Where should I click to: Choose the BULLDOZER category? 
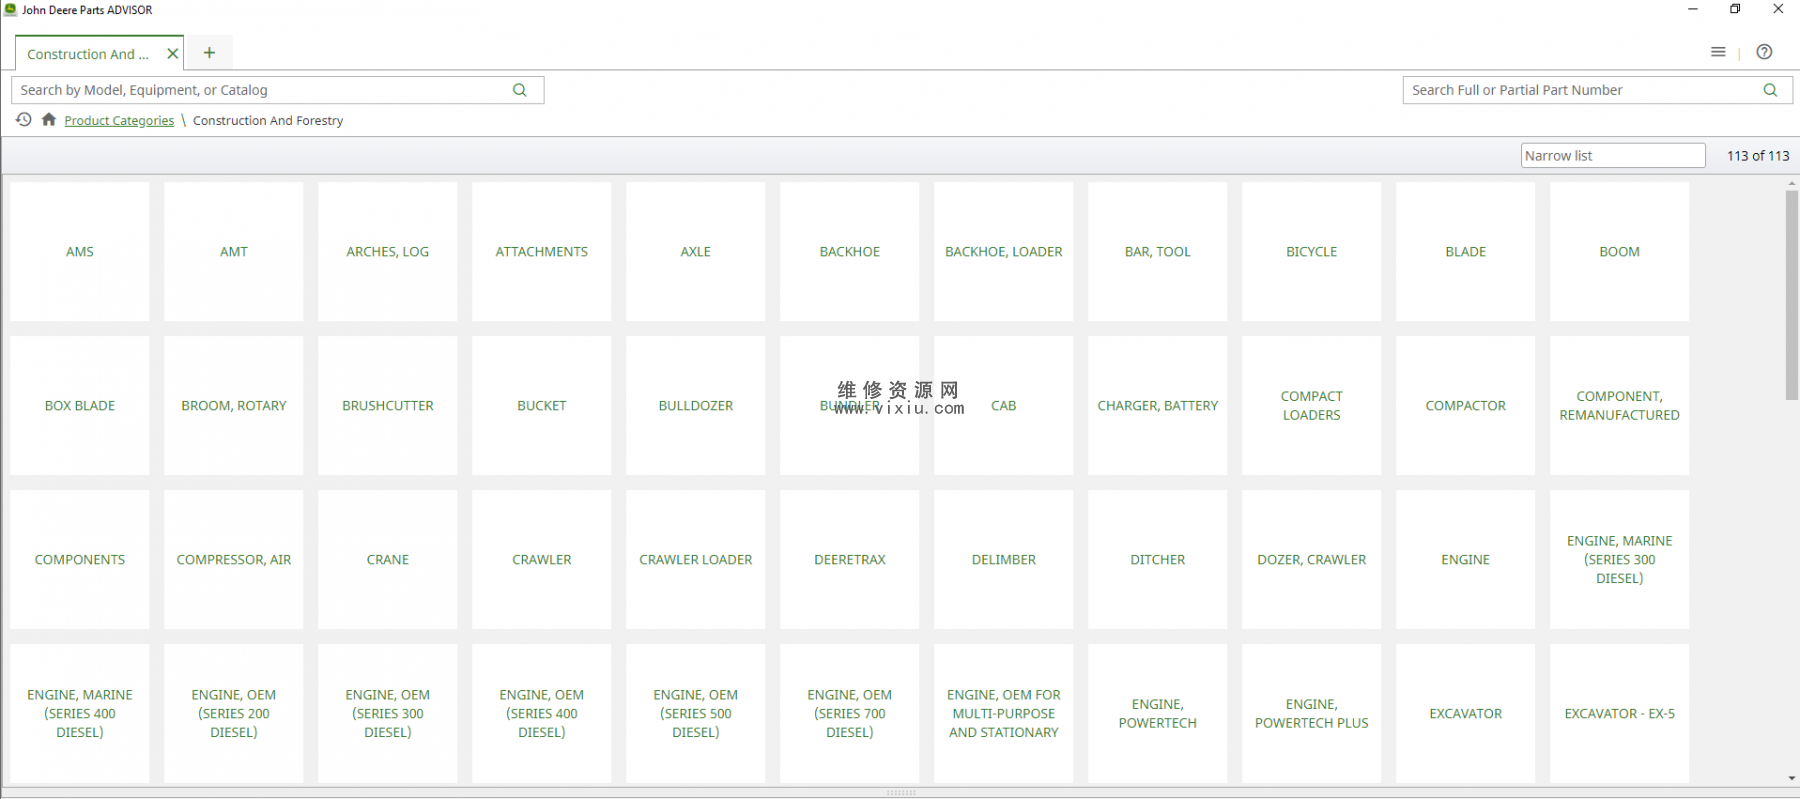[x=696, y=406]
